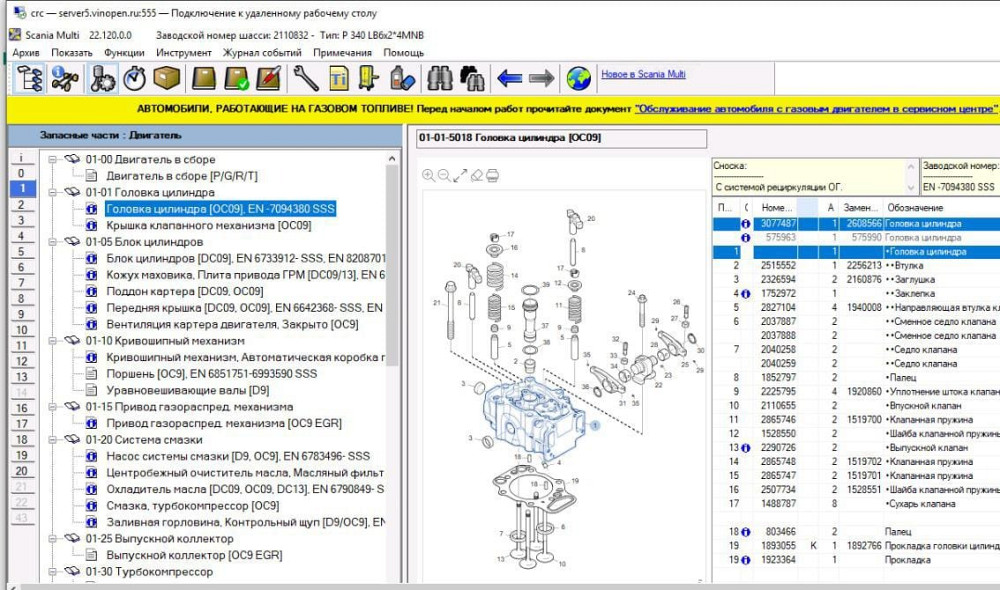Screen dimensions: 1000x590
Task: Click the stopwatch icon in toolbar
Action: pos(135,78)
